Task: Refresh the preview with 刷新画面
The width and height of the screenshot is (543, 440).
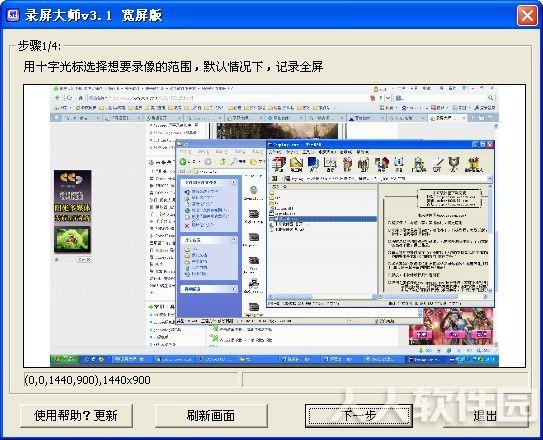Action: [211, 415]
